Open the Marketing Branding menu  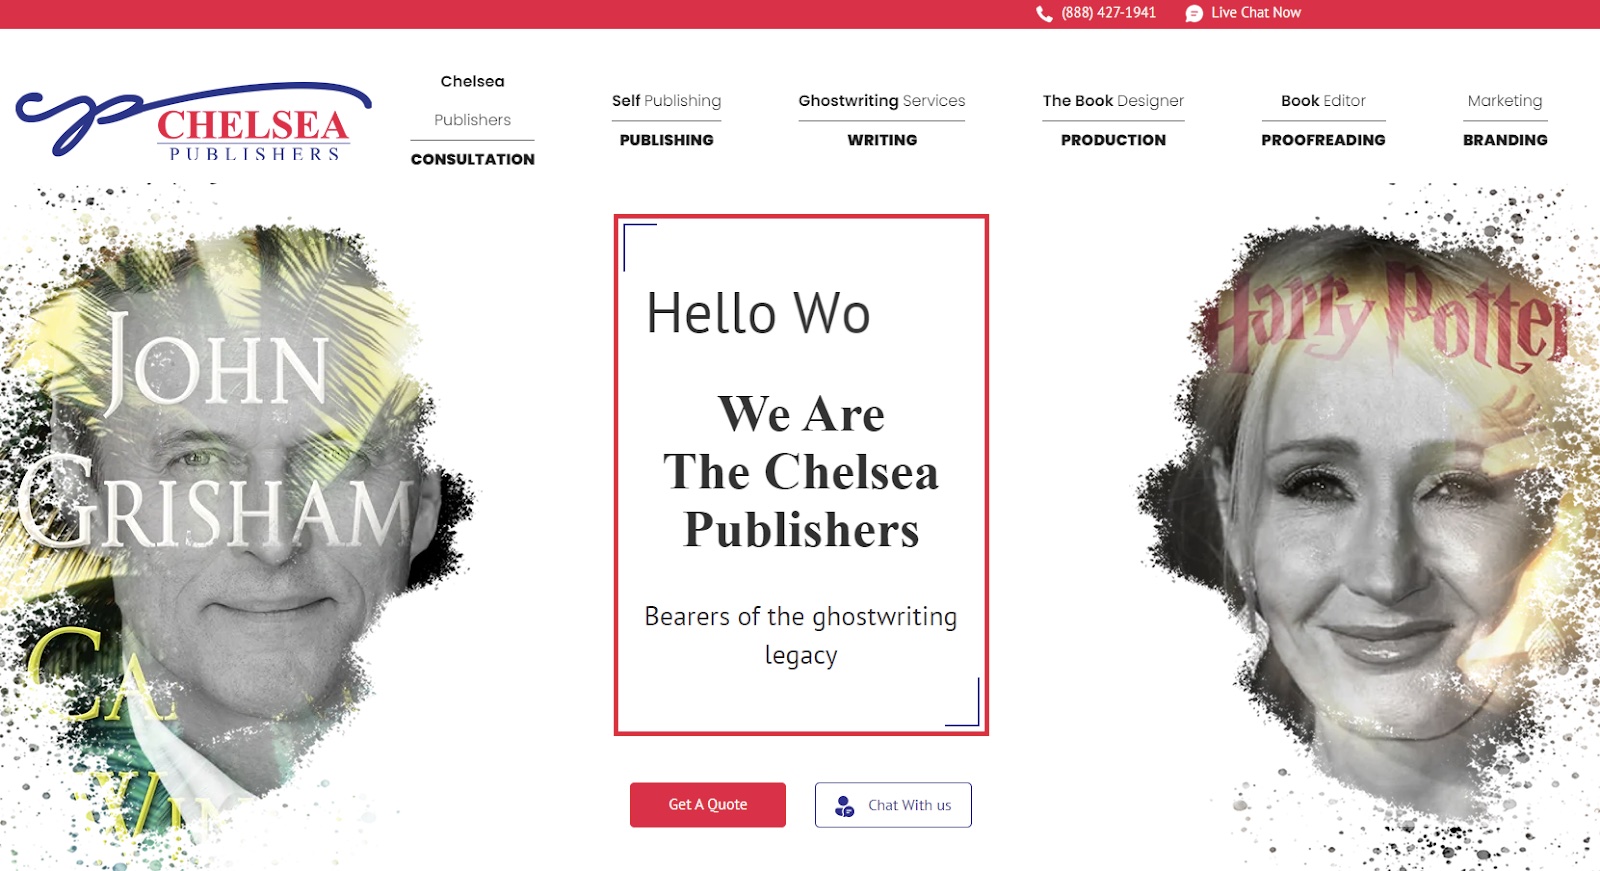[x=1505, y=120]
